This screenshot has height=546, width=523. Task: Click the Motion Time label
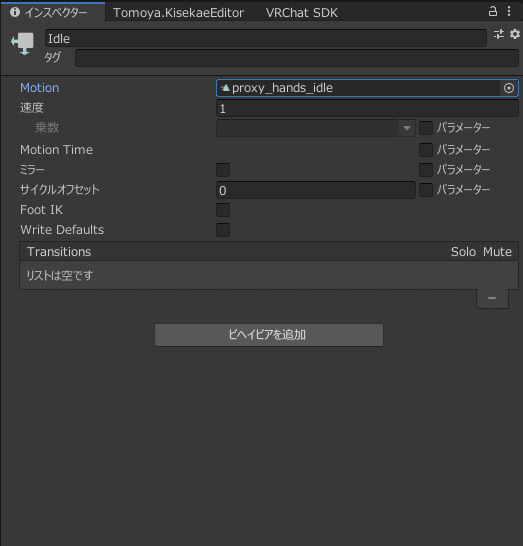[56, 150]
